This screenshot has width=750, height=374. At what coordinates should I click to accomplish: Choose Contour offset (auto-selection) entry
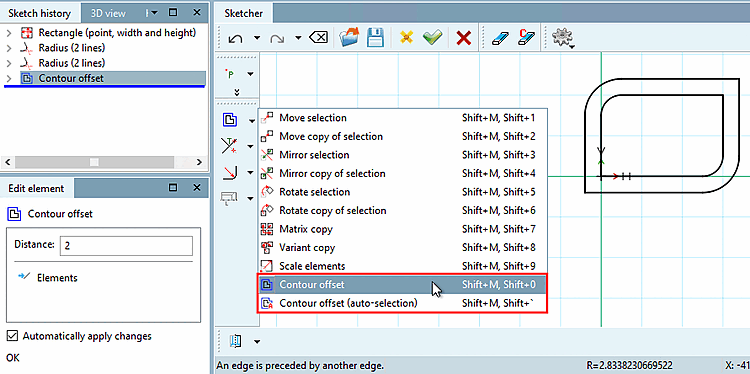402,303
